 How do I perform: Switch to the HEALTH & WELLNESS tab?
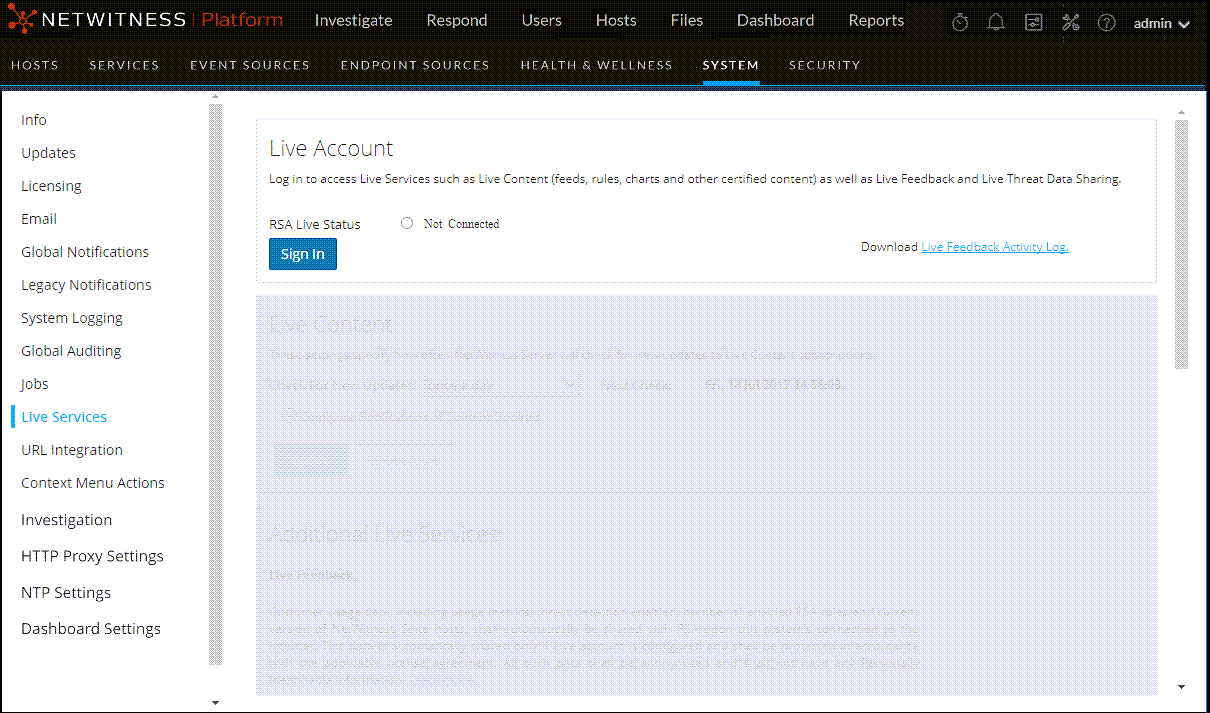pos(596,65)
